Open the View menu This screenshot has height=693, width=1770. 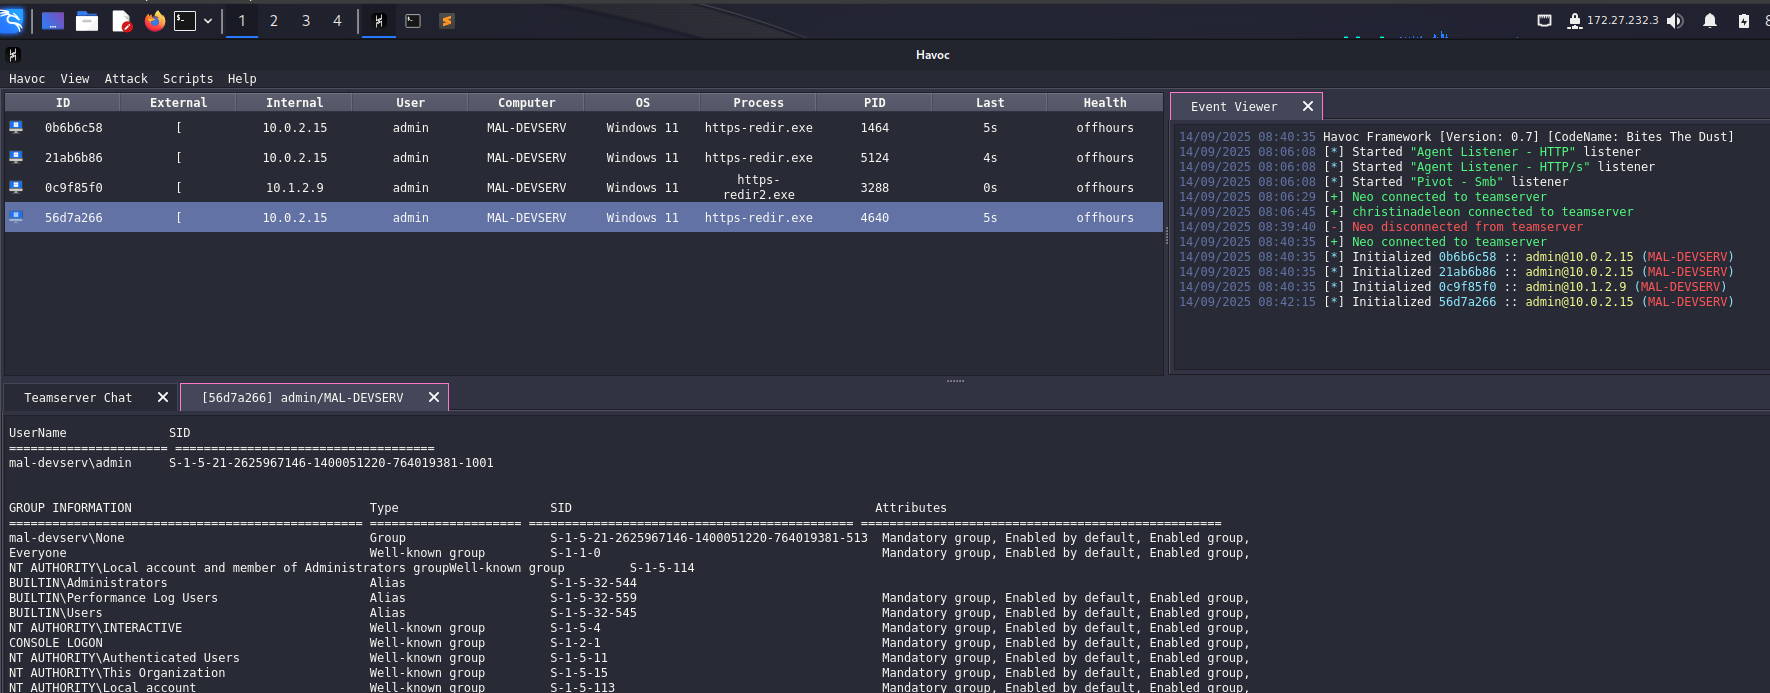click(x=75, y=79)
